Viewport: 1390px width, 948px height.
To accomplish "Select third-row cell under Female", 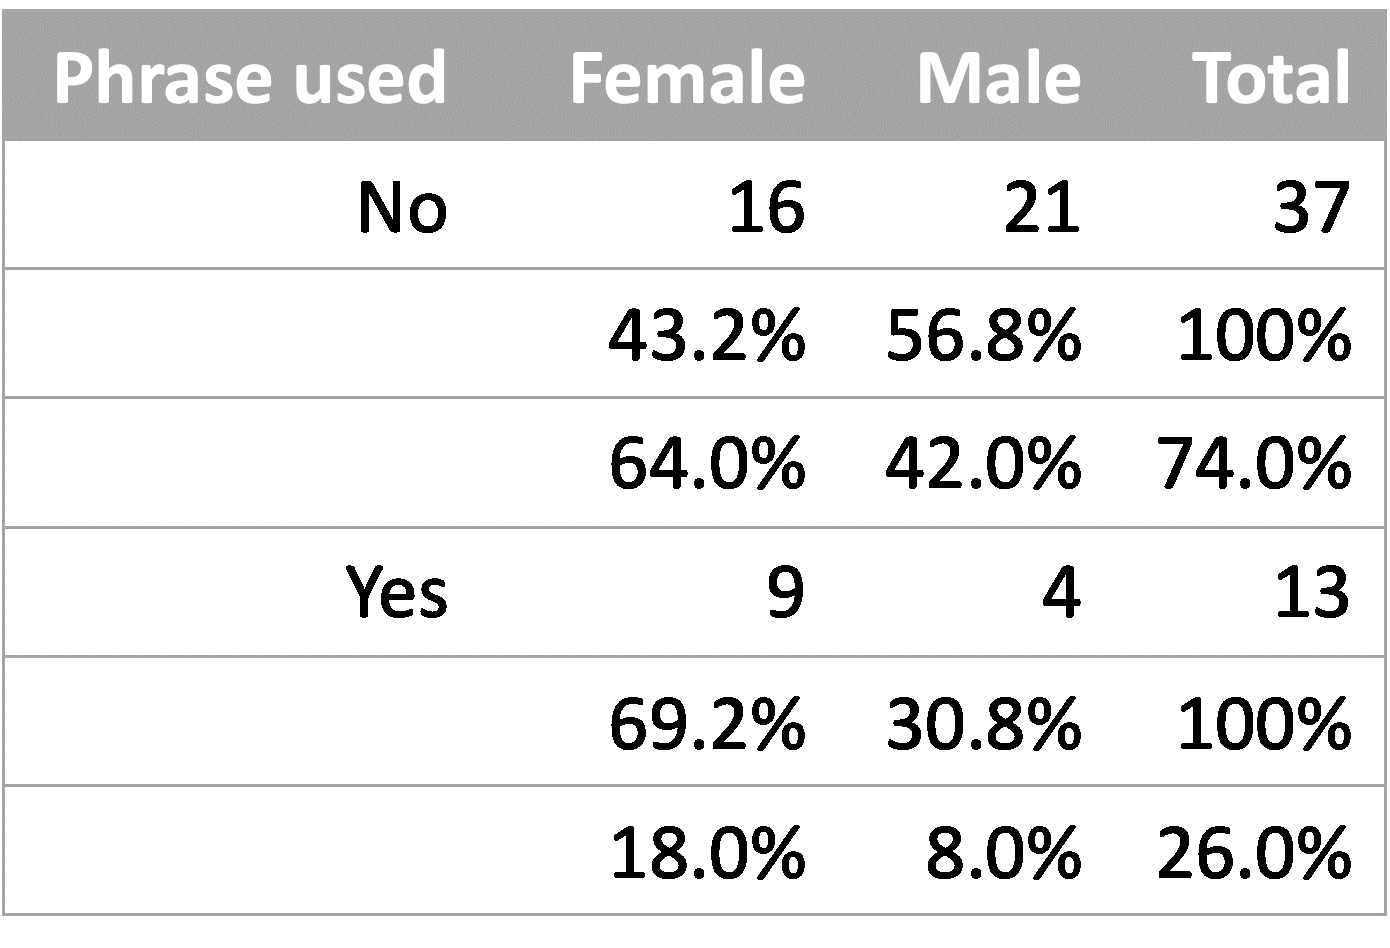I will click(687, 462).
